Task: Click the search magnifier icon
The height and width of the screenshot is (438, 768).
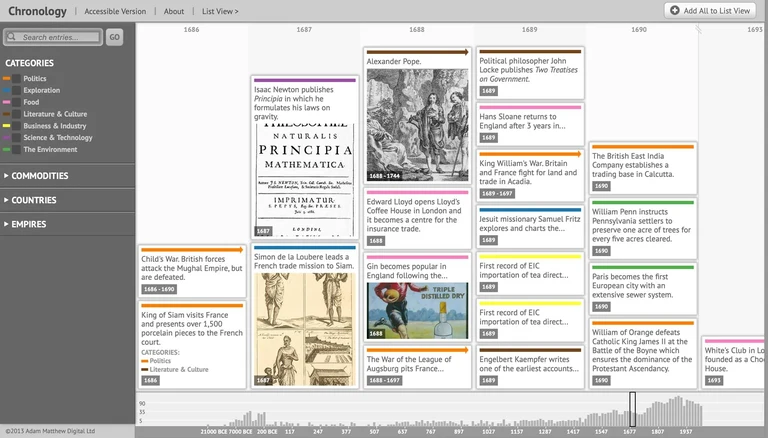Action: (x=13, y=37)
